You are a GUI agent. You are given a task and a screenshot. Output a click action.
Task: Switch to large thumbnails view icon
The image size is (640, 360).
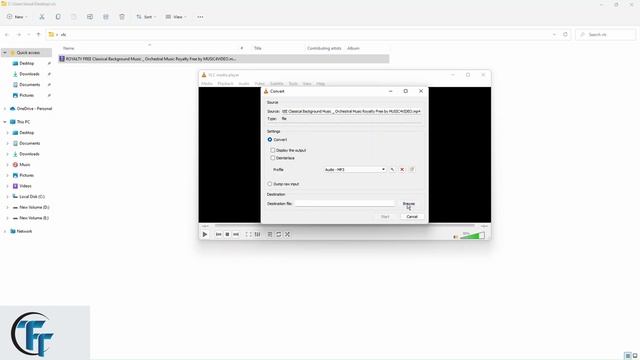coord(635,356)
